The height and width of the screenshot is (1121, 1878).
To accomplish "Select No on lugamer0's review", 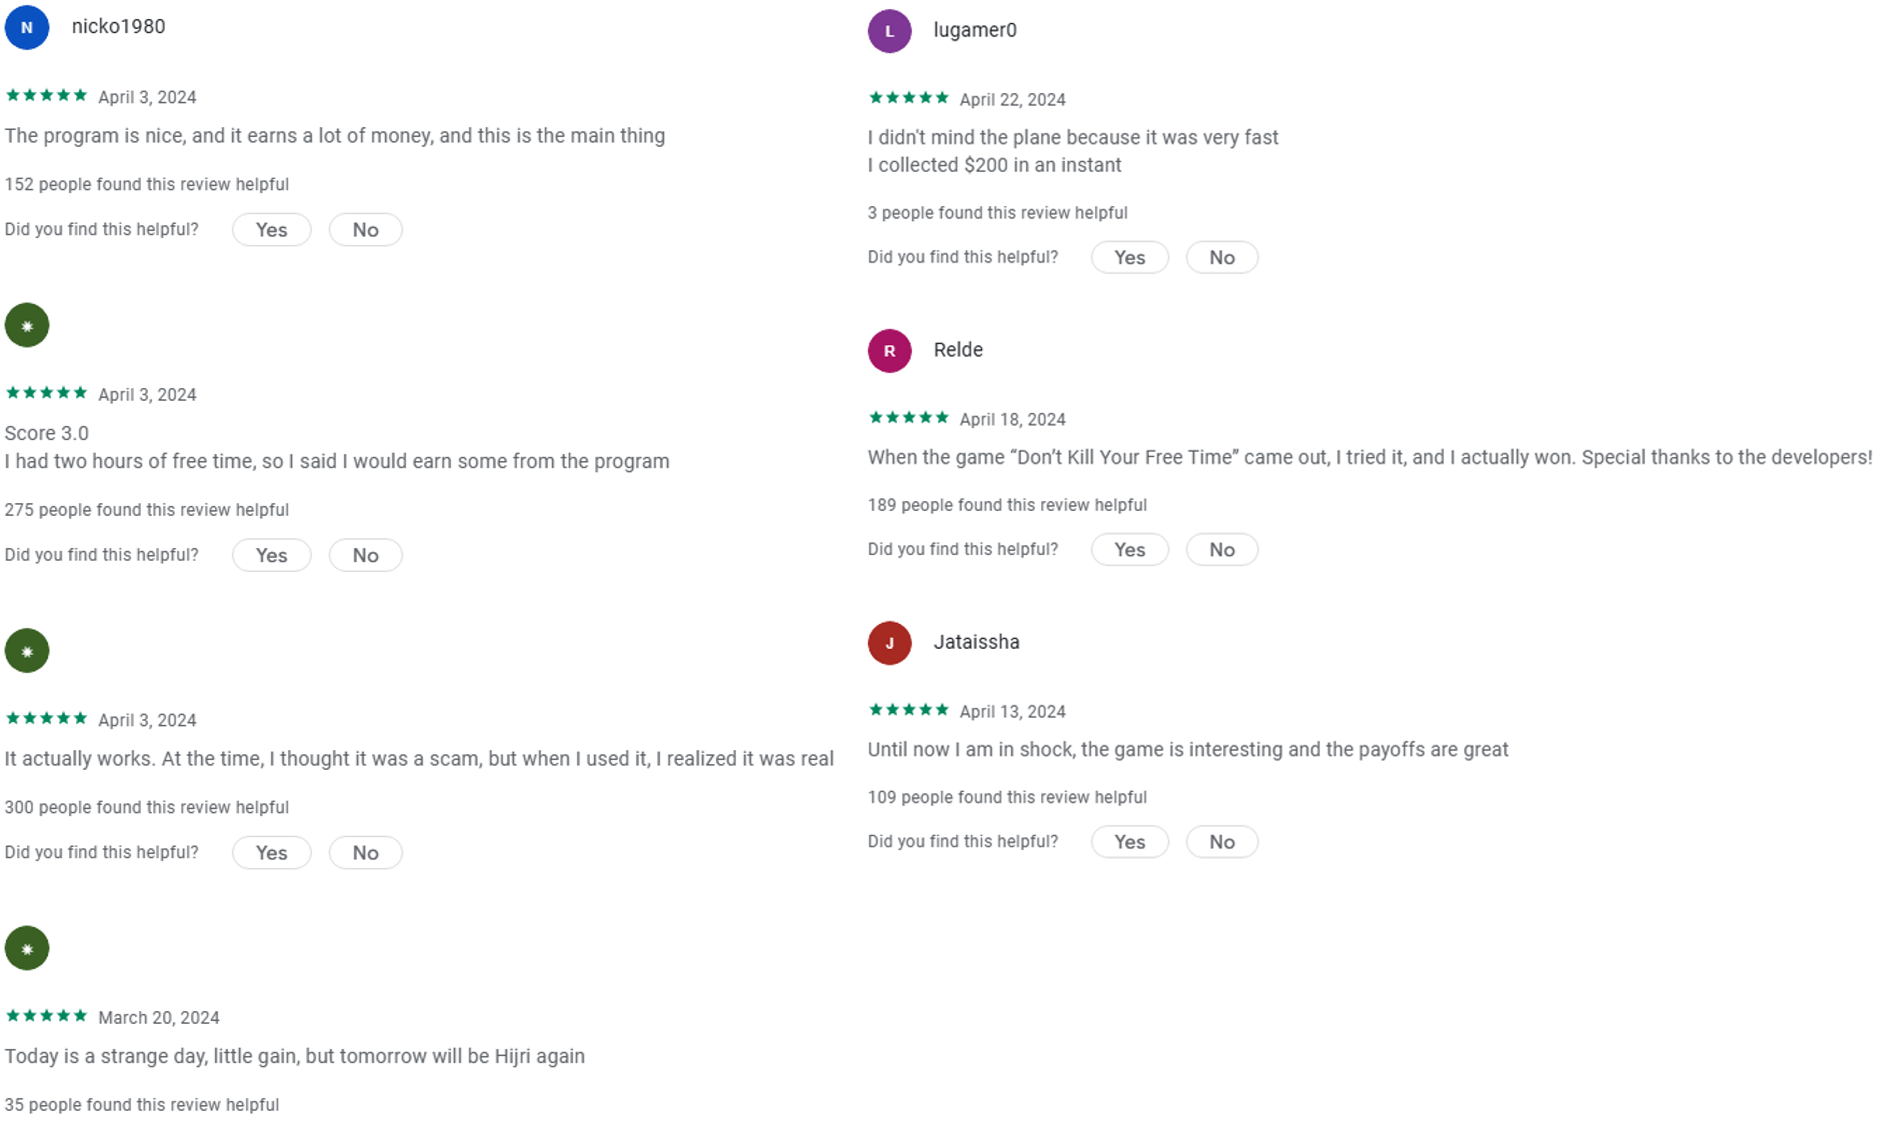I will coord(1221,258).
